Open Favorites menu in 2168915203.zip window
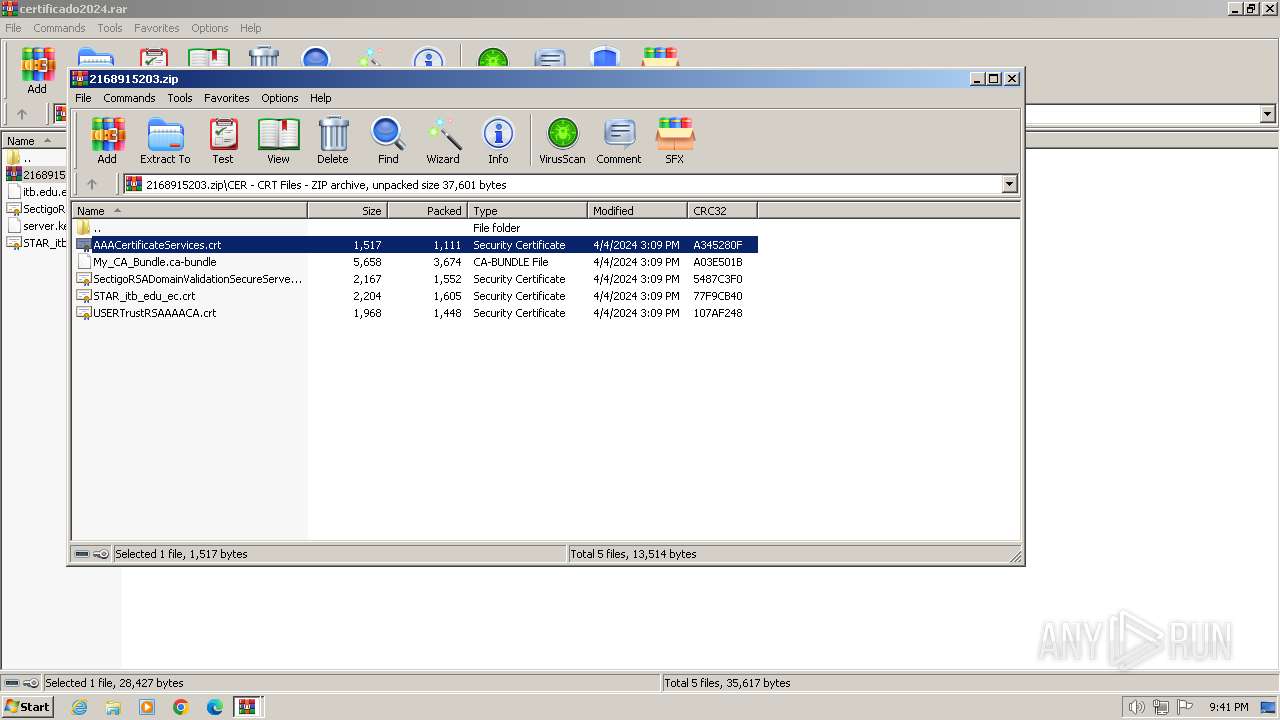Screen dimensions: 1280x720 point(227,98)
